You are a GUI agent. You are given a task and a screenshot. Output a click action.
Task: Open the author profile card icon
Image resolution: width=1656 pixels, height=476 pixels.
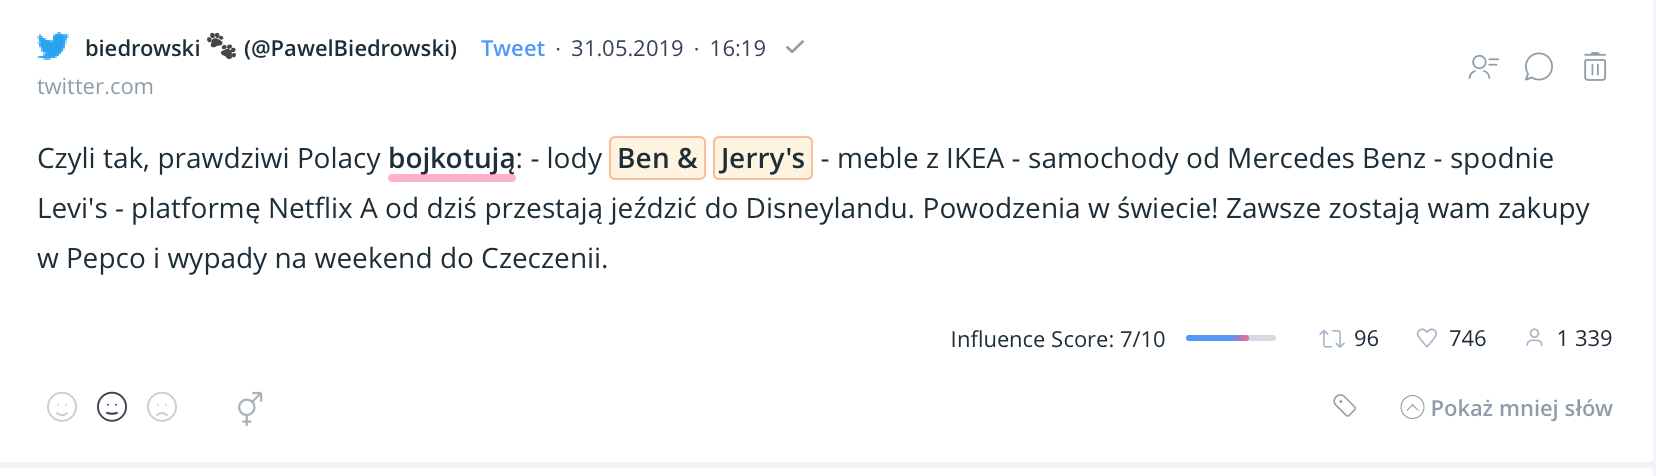1483,67
